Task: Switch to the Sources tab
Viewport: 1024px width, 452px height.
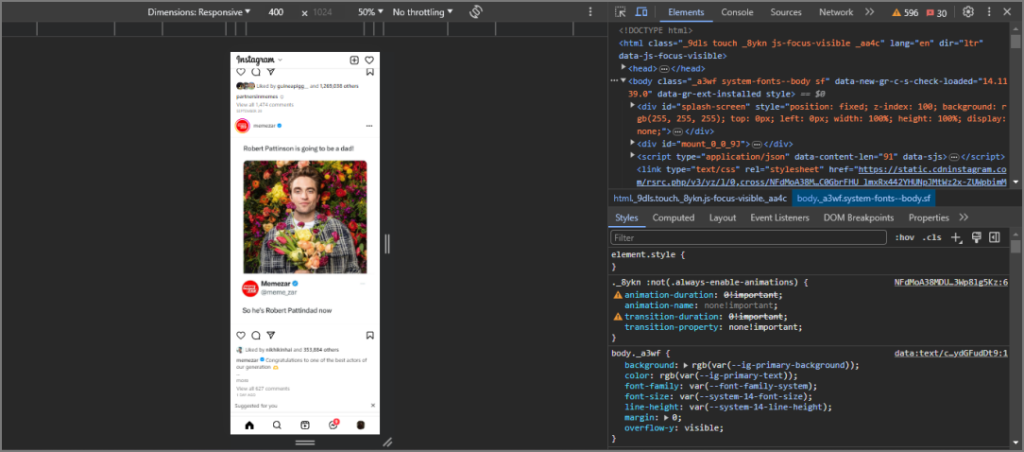Action: point(786,12)
